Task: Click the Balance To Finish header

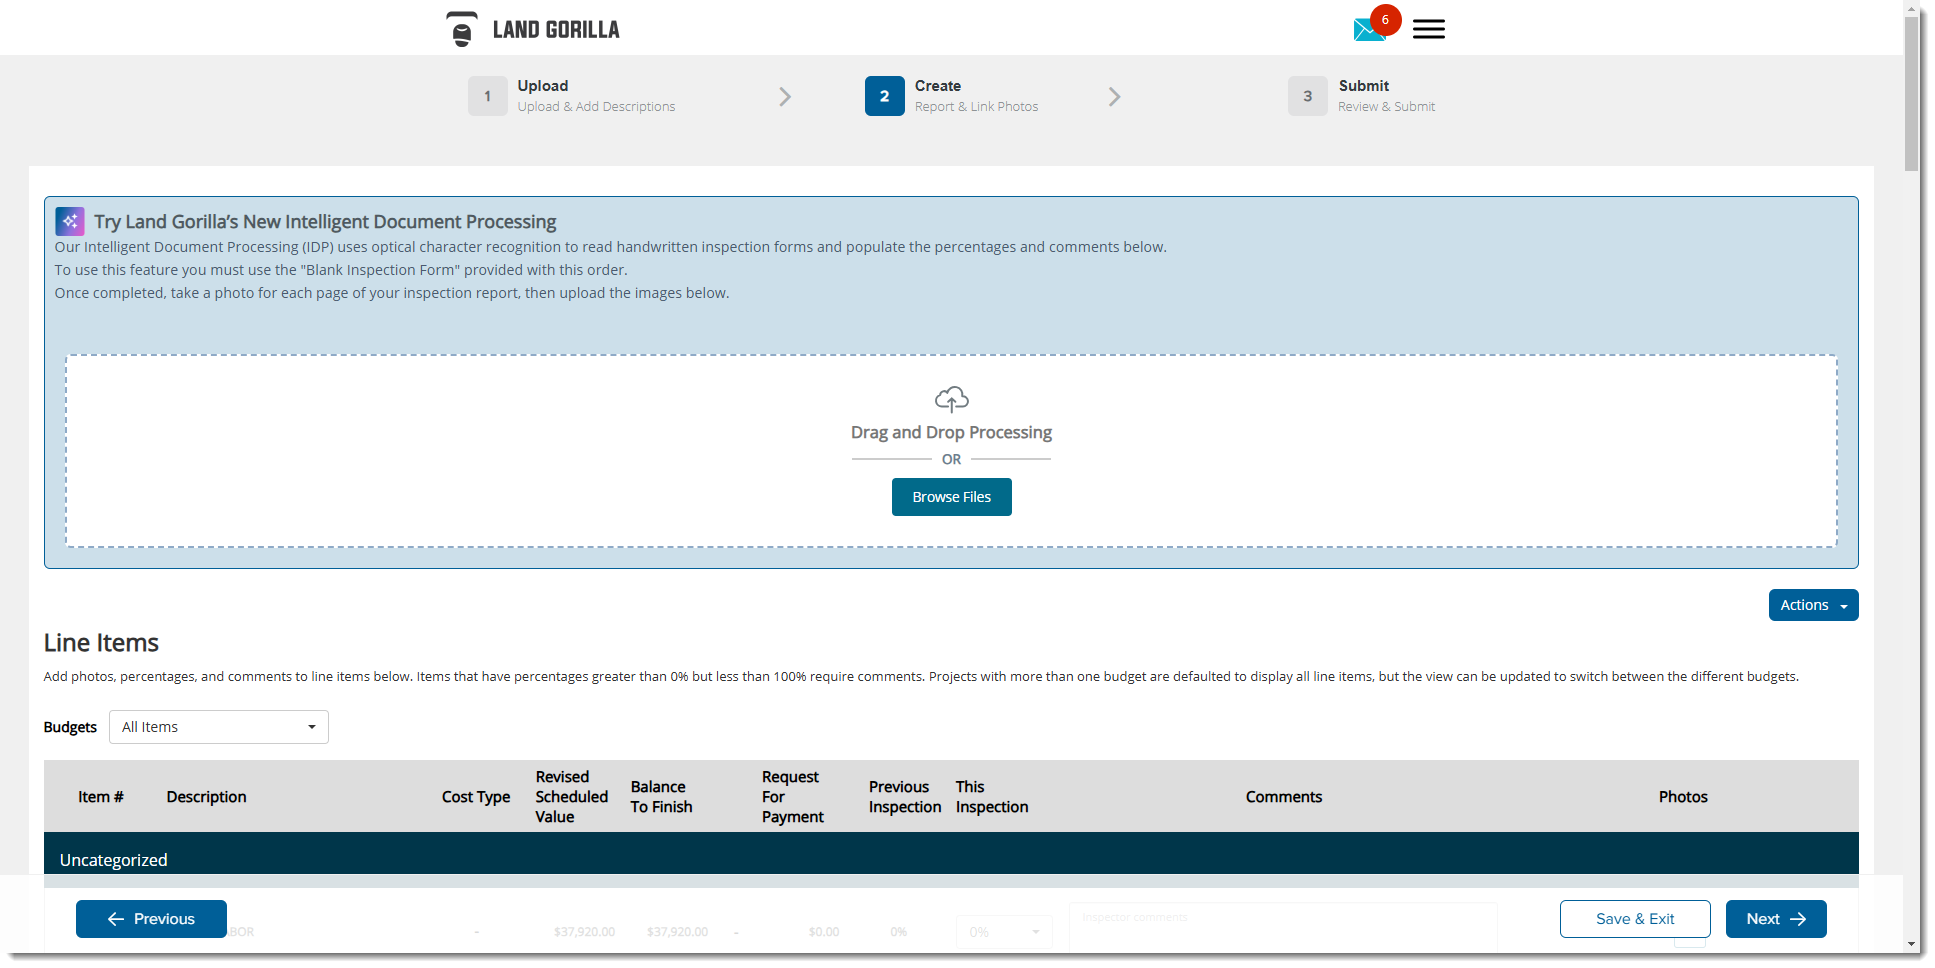Action: (661, 797)
